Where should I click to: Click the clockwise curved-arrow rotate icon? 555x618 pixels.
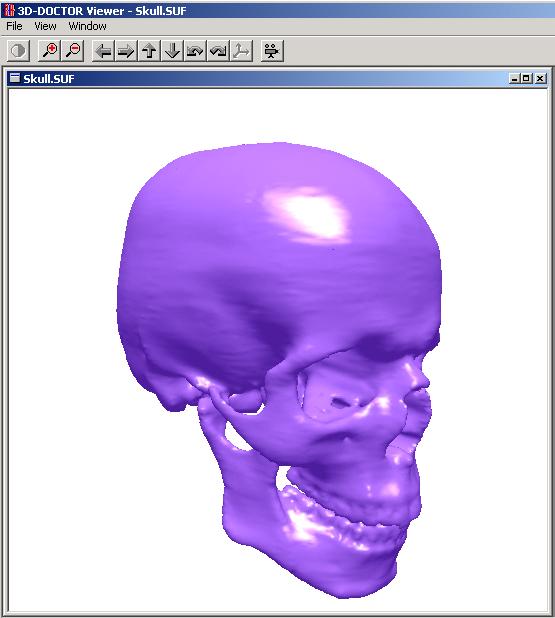218,51
